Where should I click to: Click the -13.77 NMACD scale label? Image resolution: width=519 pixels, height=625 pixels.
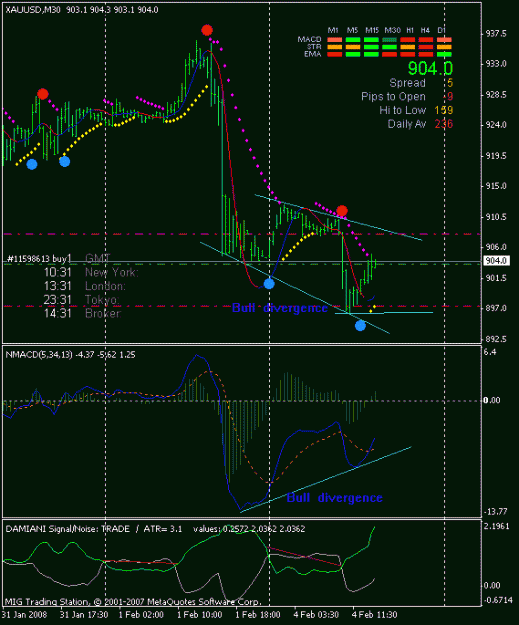495,511
